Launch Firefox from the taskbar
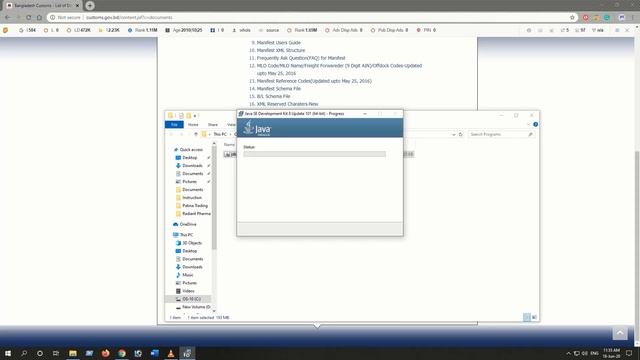Viewport: 640px width, 360px height. (x=105, y=353)
